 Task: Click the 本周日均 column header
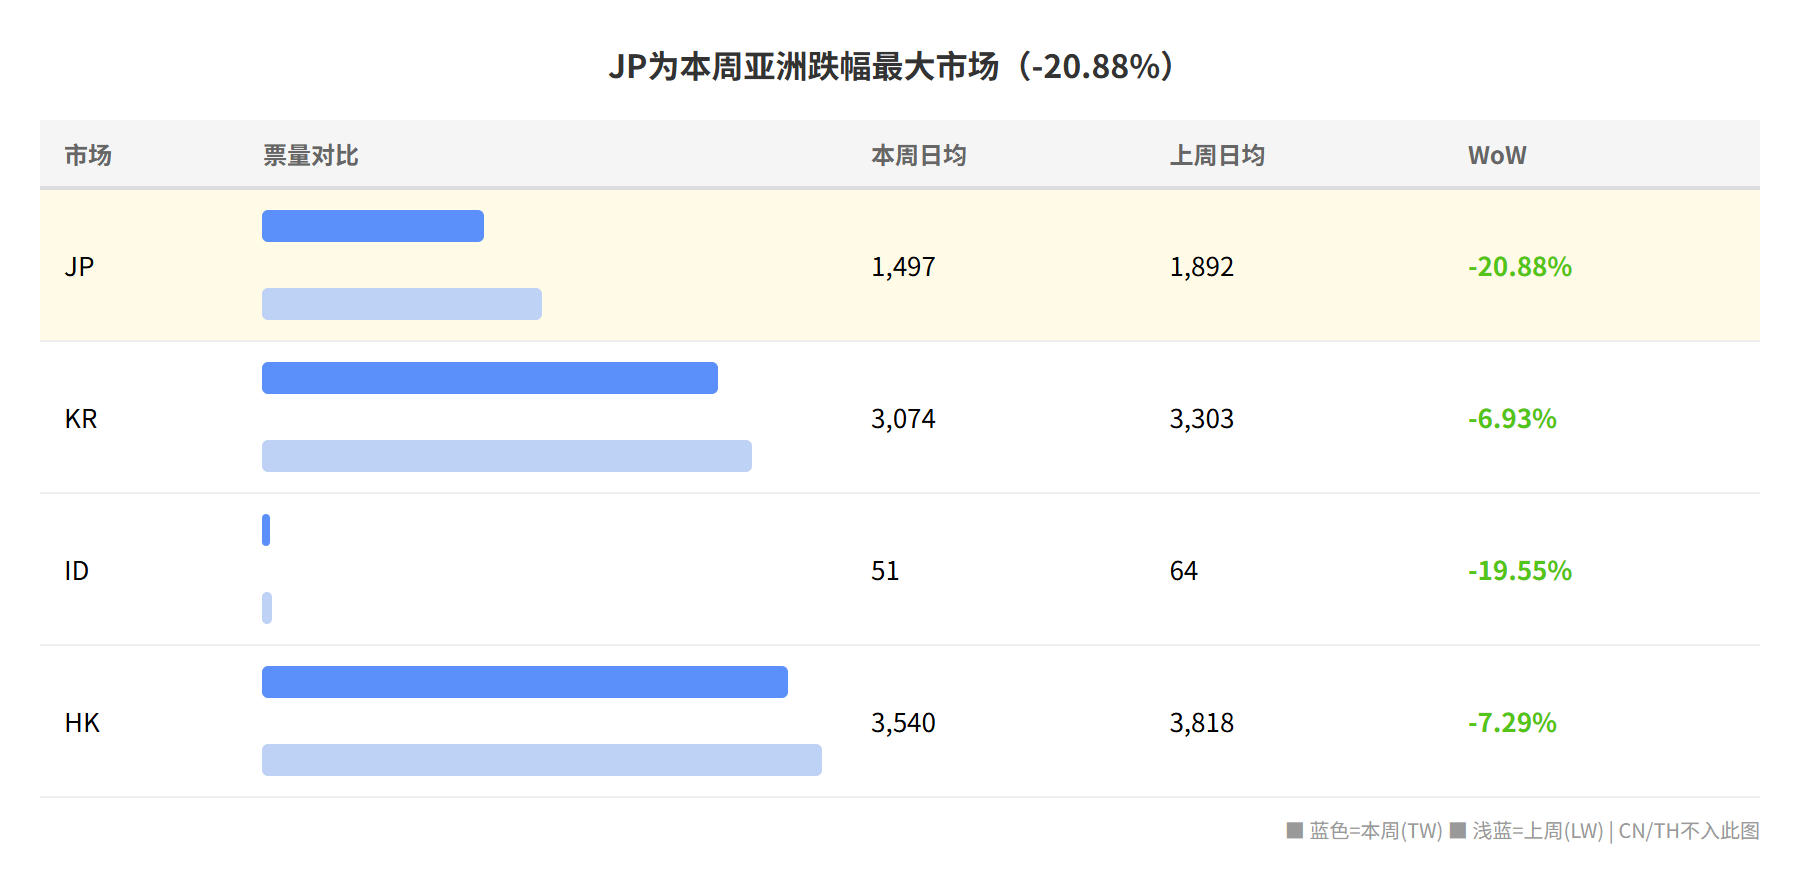pyautogui.click(x=919, y=155)
